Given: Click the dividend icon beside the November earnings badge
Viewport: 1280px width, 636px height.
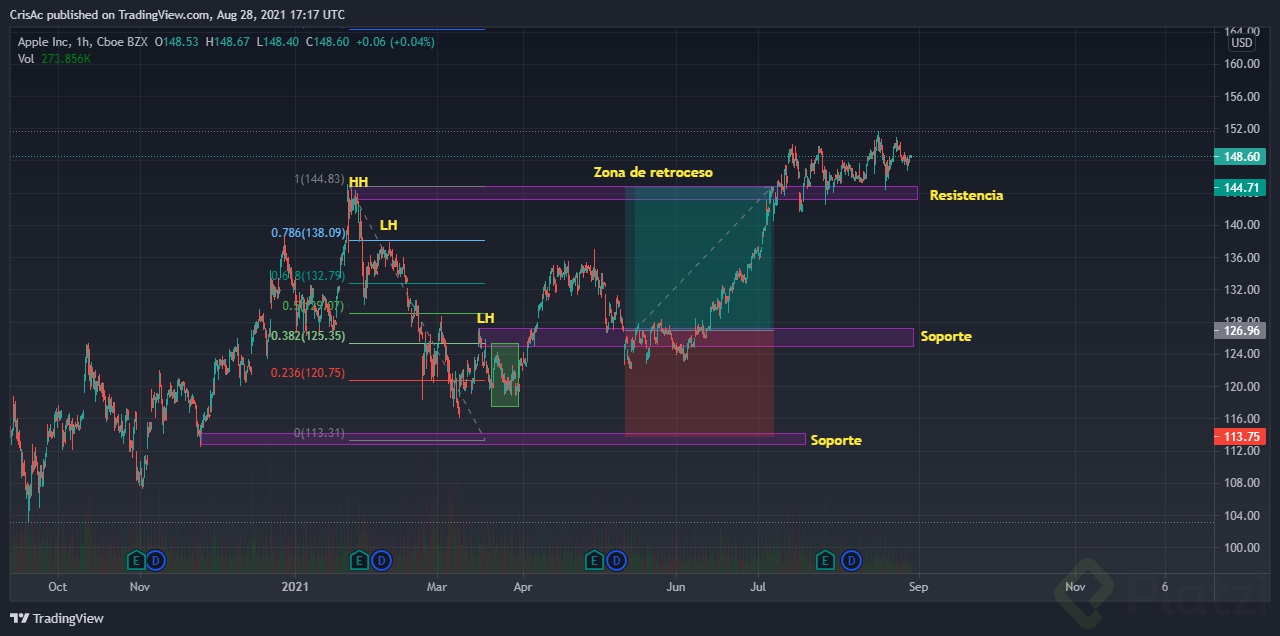Looking at the screenshot, I should click(158, 561).
